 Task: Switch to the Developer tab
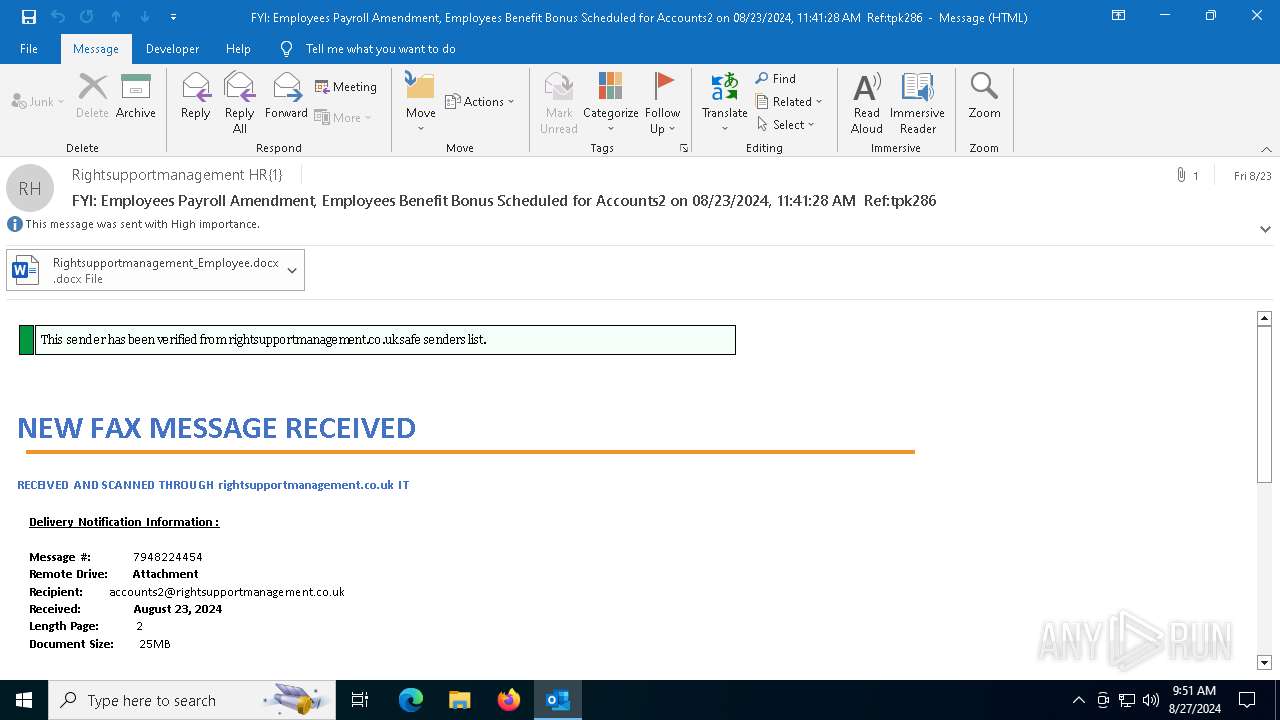point(172,49)
